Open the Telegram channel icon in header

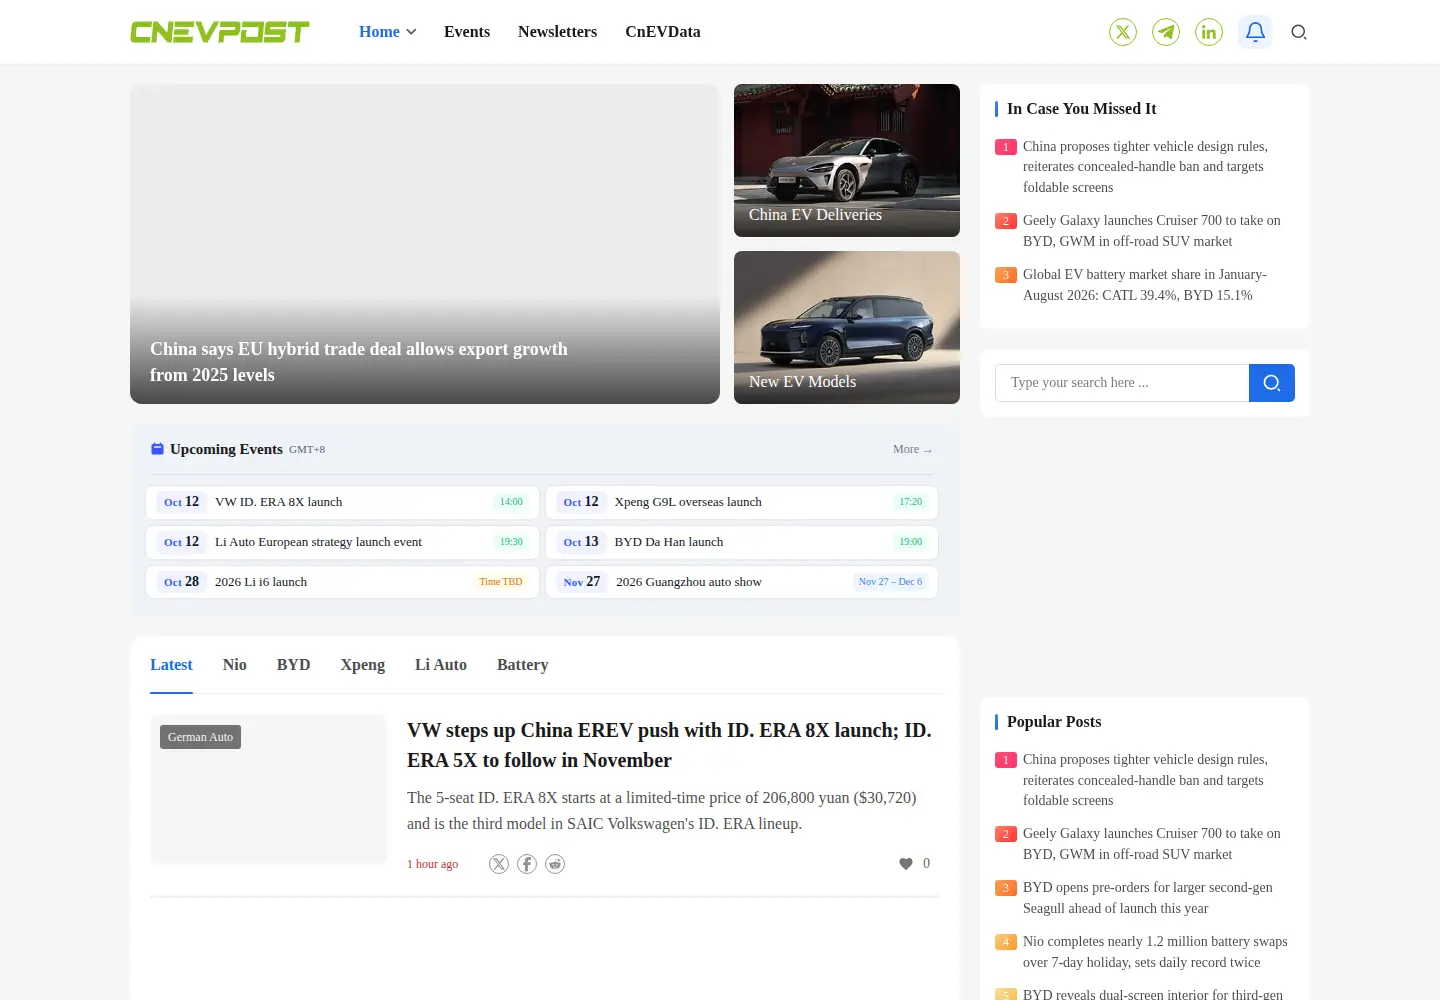pos(1166,32)
